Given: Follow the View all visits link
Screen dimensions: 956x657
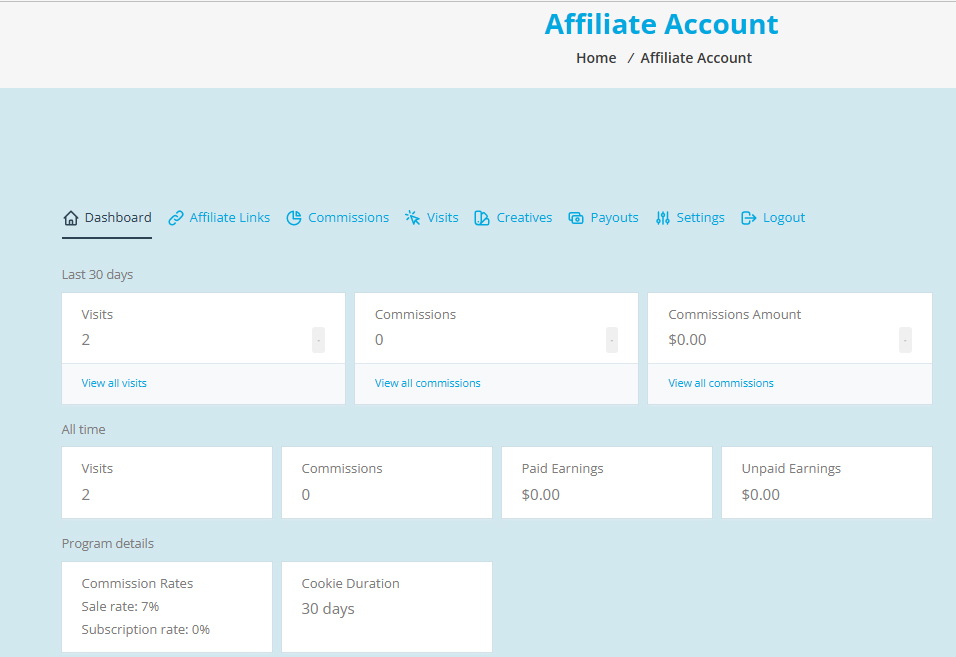Looking at the screenshot, I should point(114,383).
